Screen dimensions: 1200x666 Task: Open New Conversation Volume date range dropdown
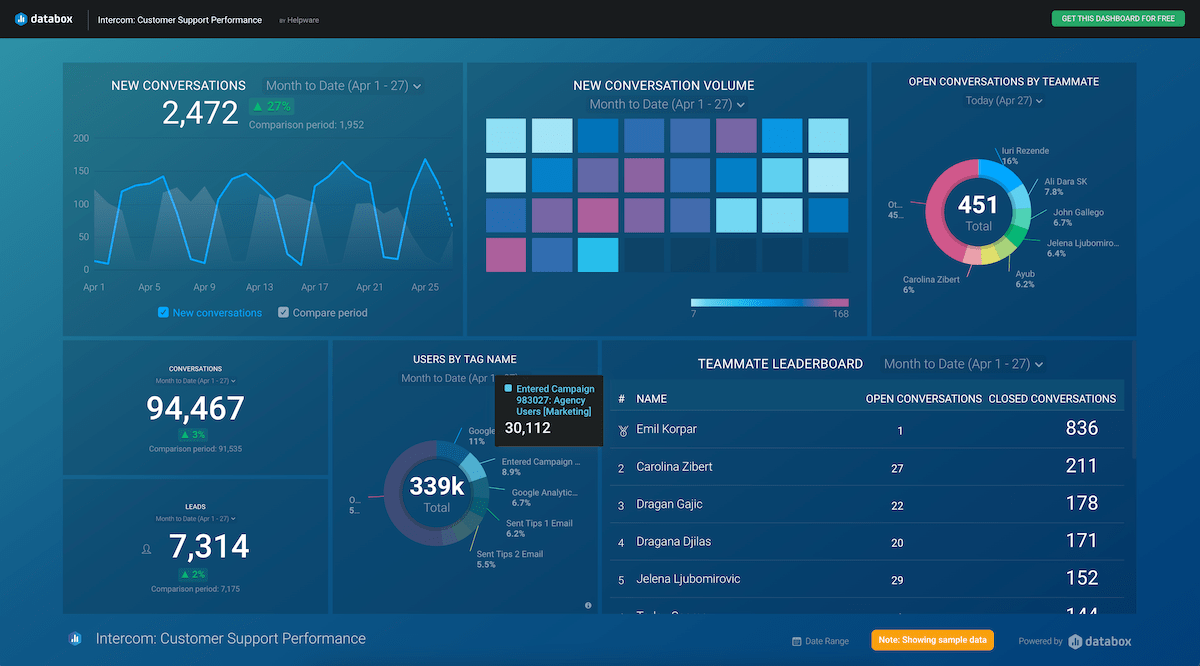pos(667,105)
